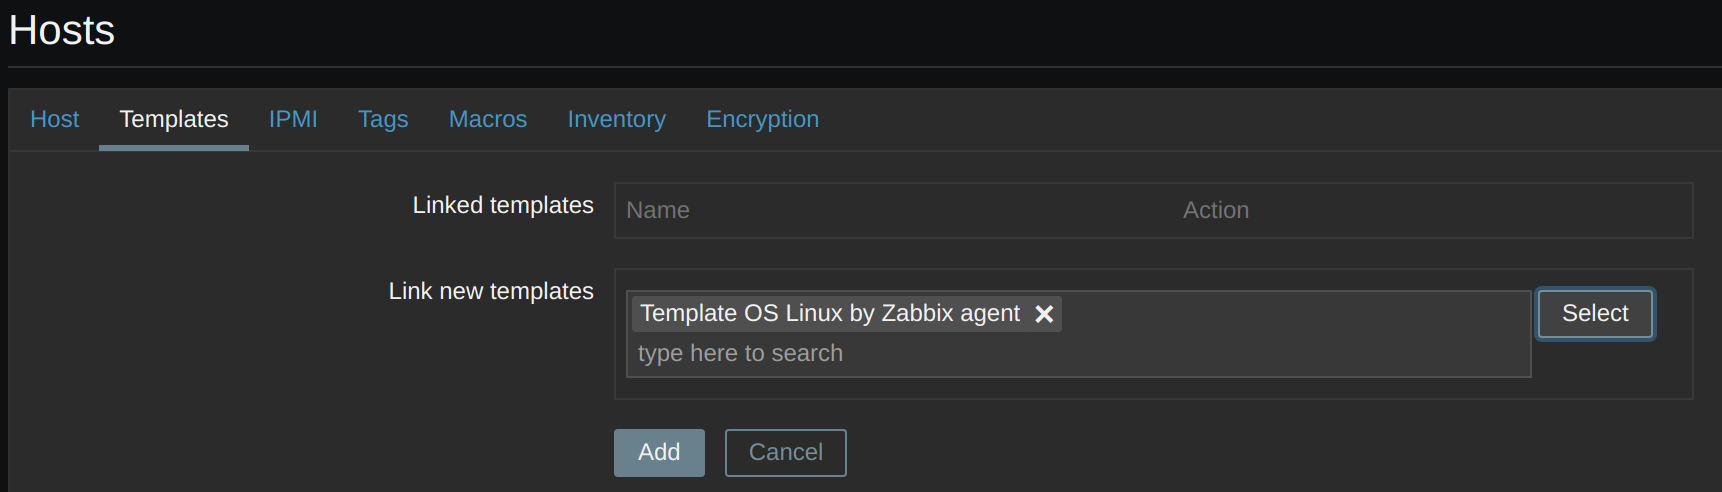Click the Hosts page heading
This screenshot has height=492, width=1722.
[x=62, y=30]
